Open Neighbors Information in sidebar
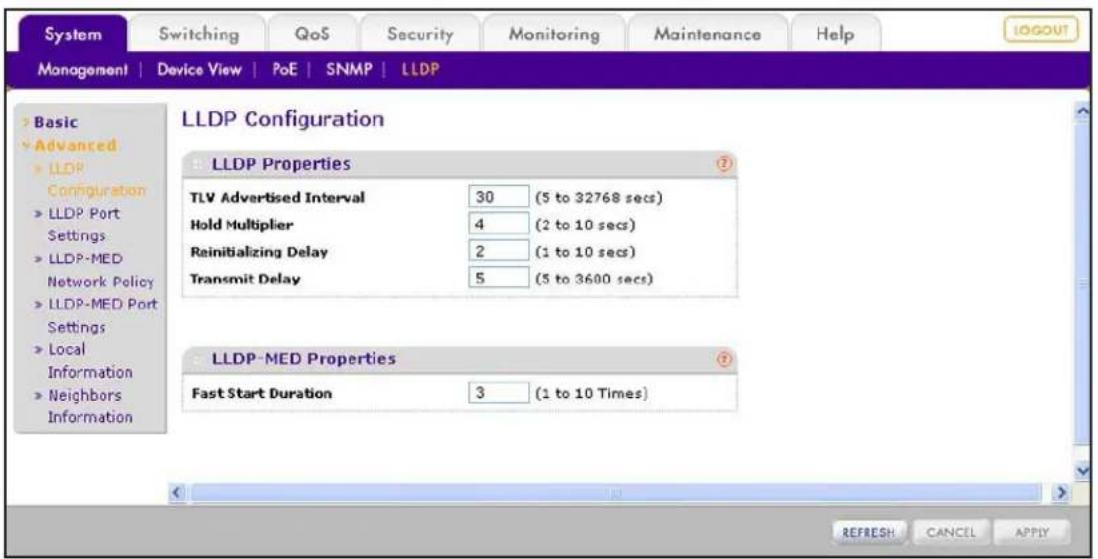 tap(90, 406)
